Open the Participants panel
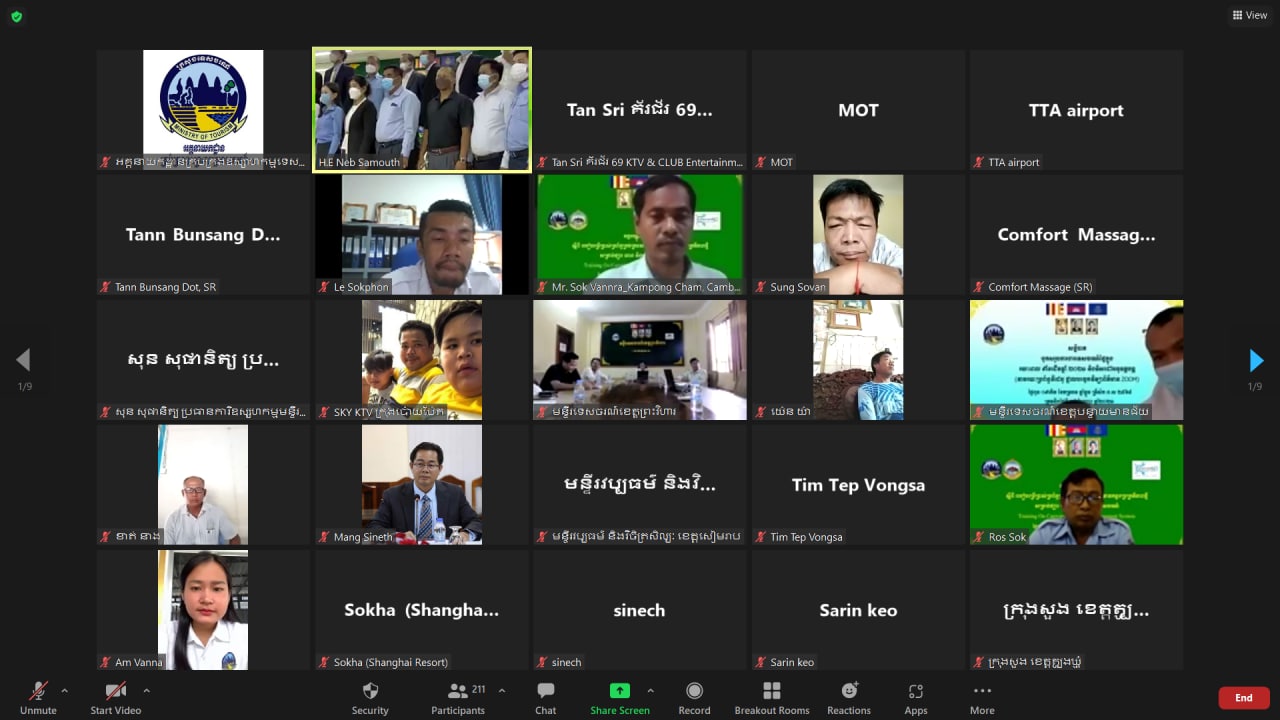 (458, 691)
